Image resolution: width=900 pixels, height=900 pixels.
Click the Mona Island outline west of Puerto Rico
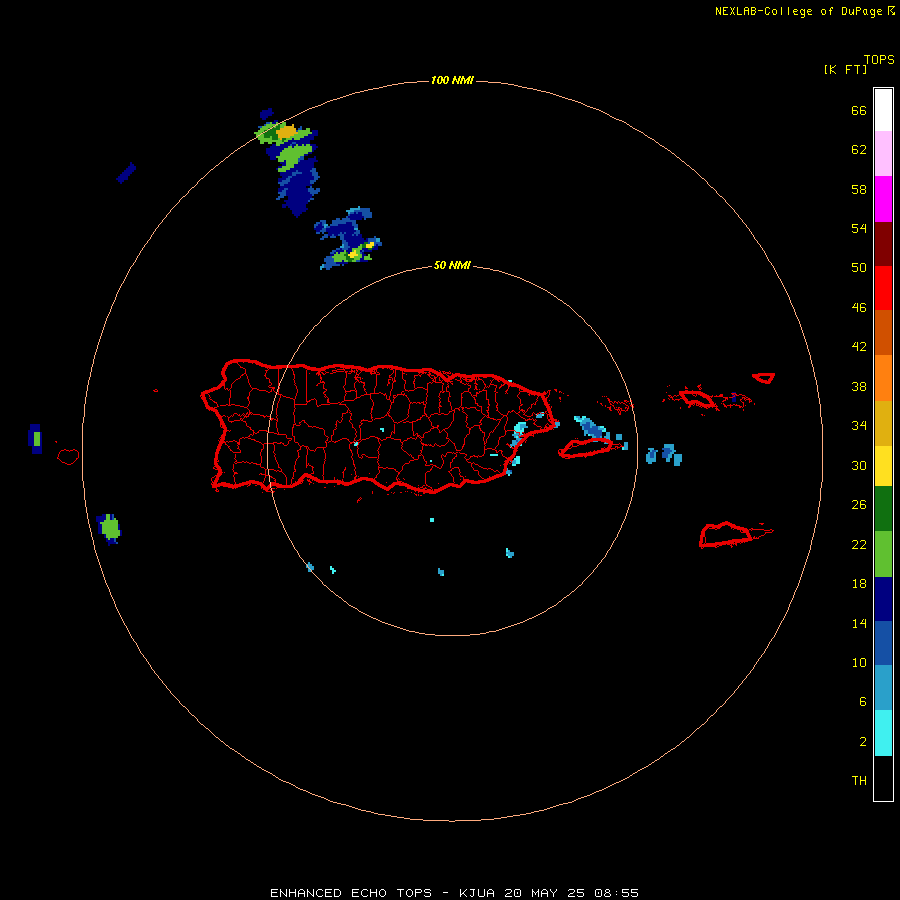click(68, 456)
